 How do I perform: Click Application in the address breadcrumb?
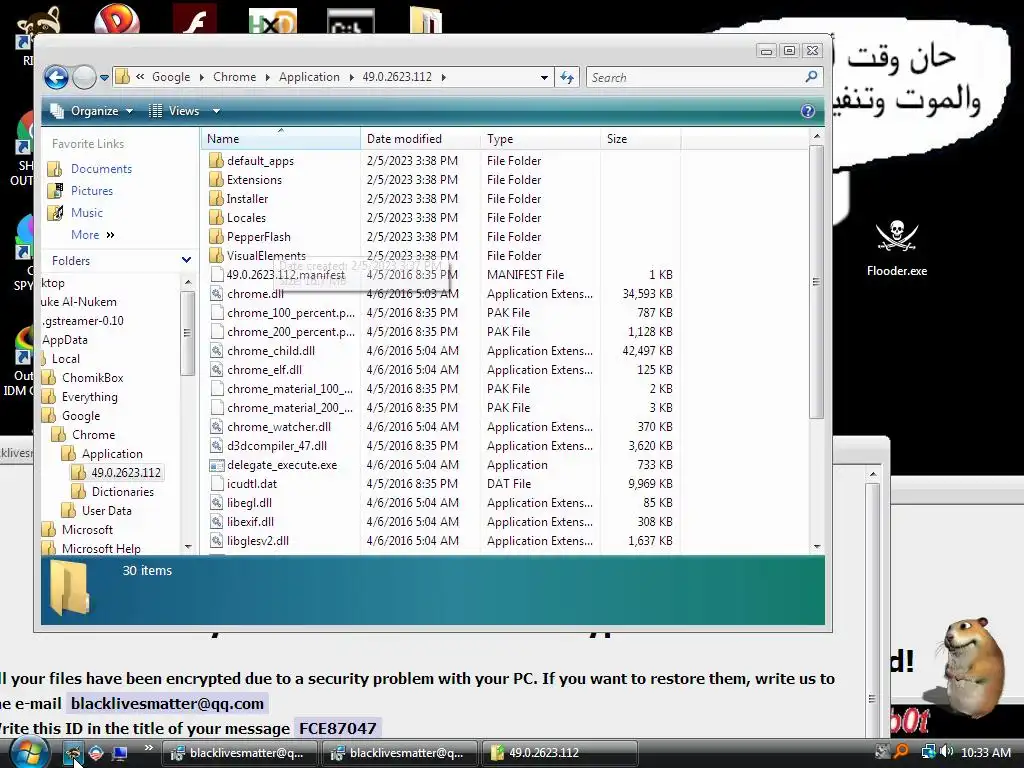coord(309,77)
